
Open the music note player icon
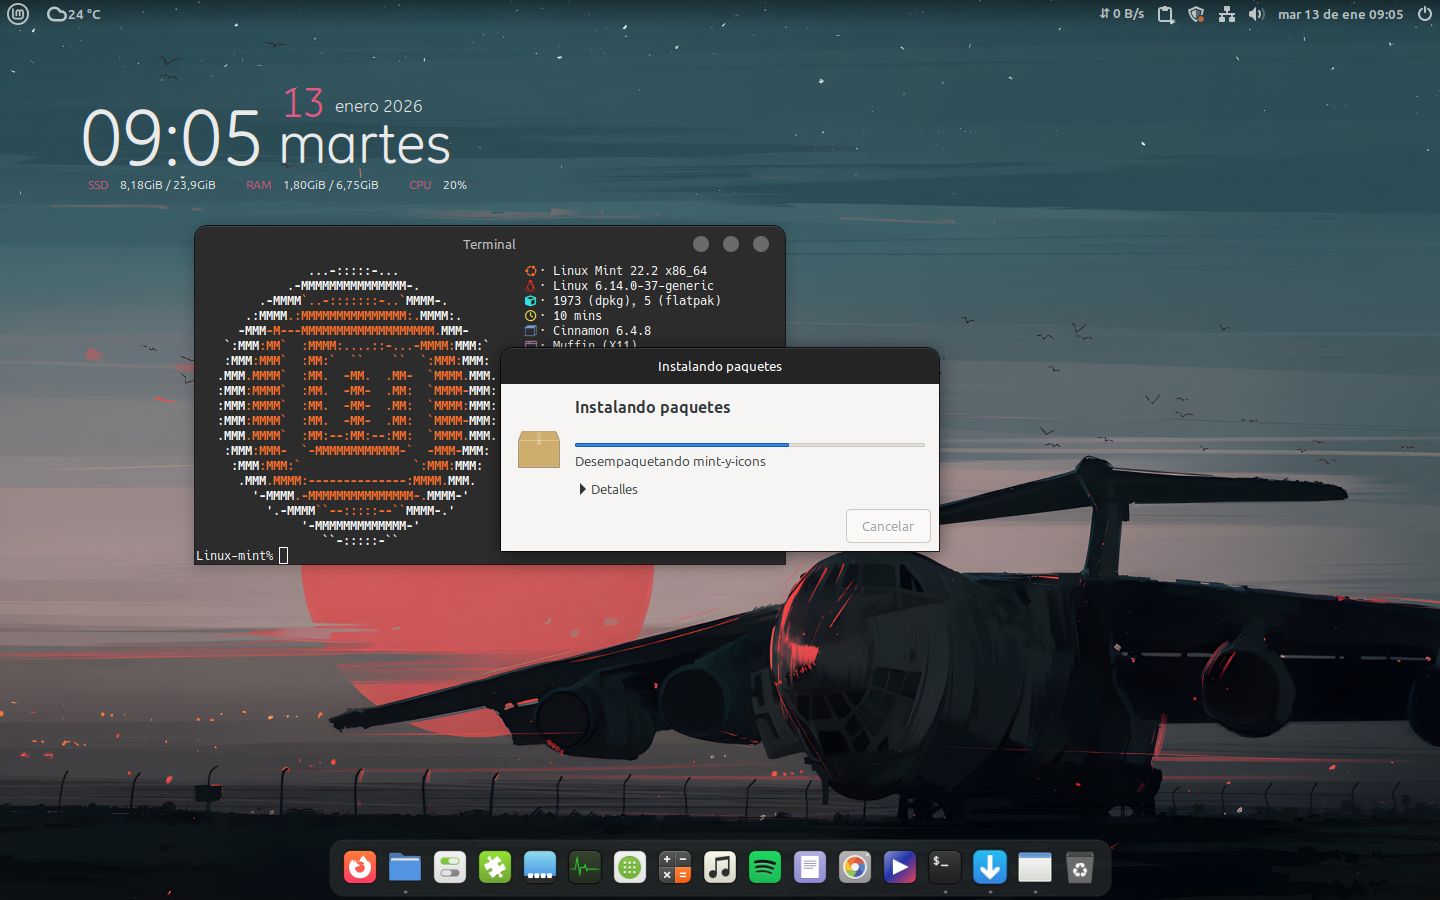[x=720, y=867]
